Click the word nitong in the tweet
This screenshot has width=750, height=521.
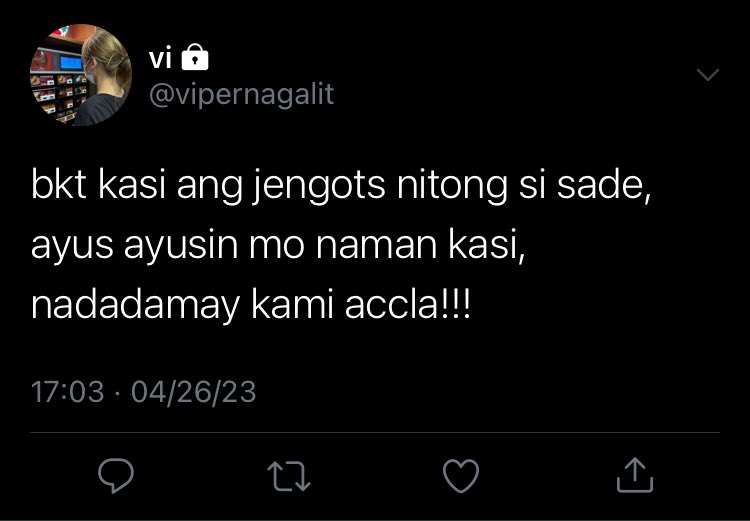coord(452,187)
